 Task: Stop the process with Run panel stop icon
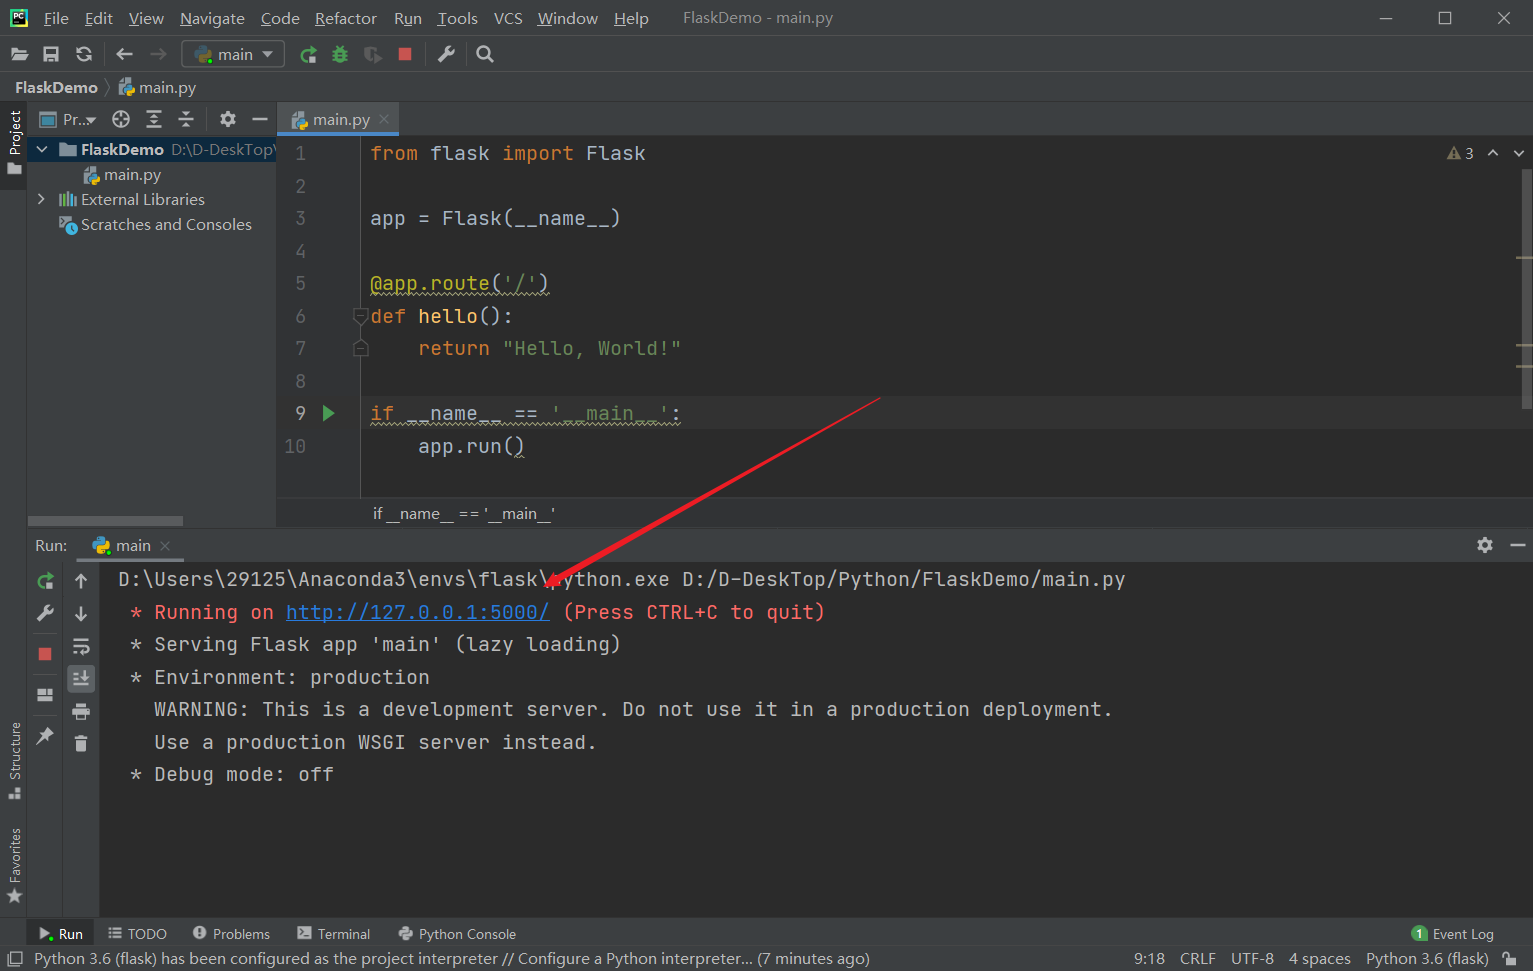(45, 653)
